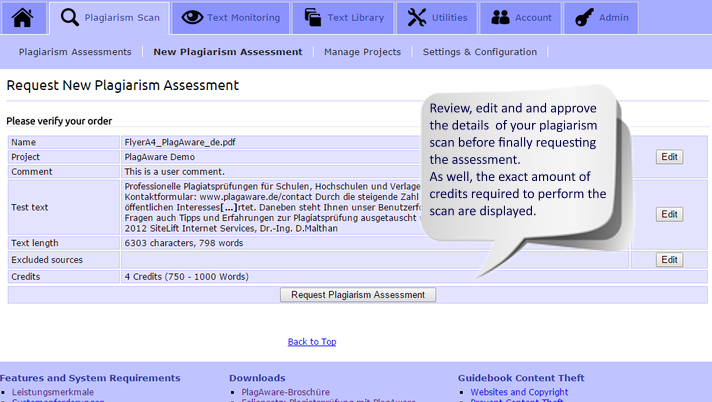The height and width of the screenshot is (402, 712).
Task: Open Settings & Configuration submenu
Action: (480, 52)
